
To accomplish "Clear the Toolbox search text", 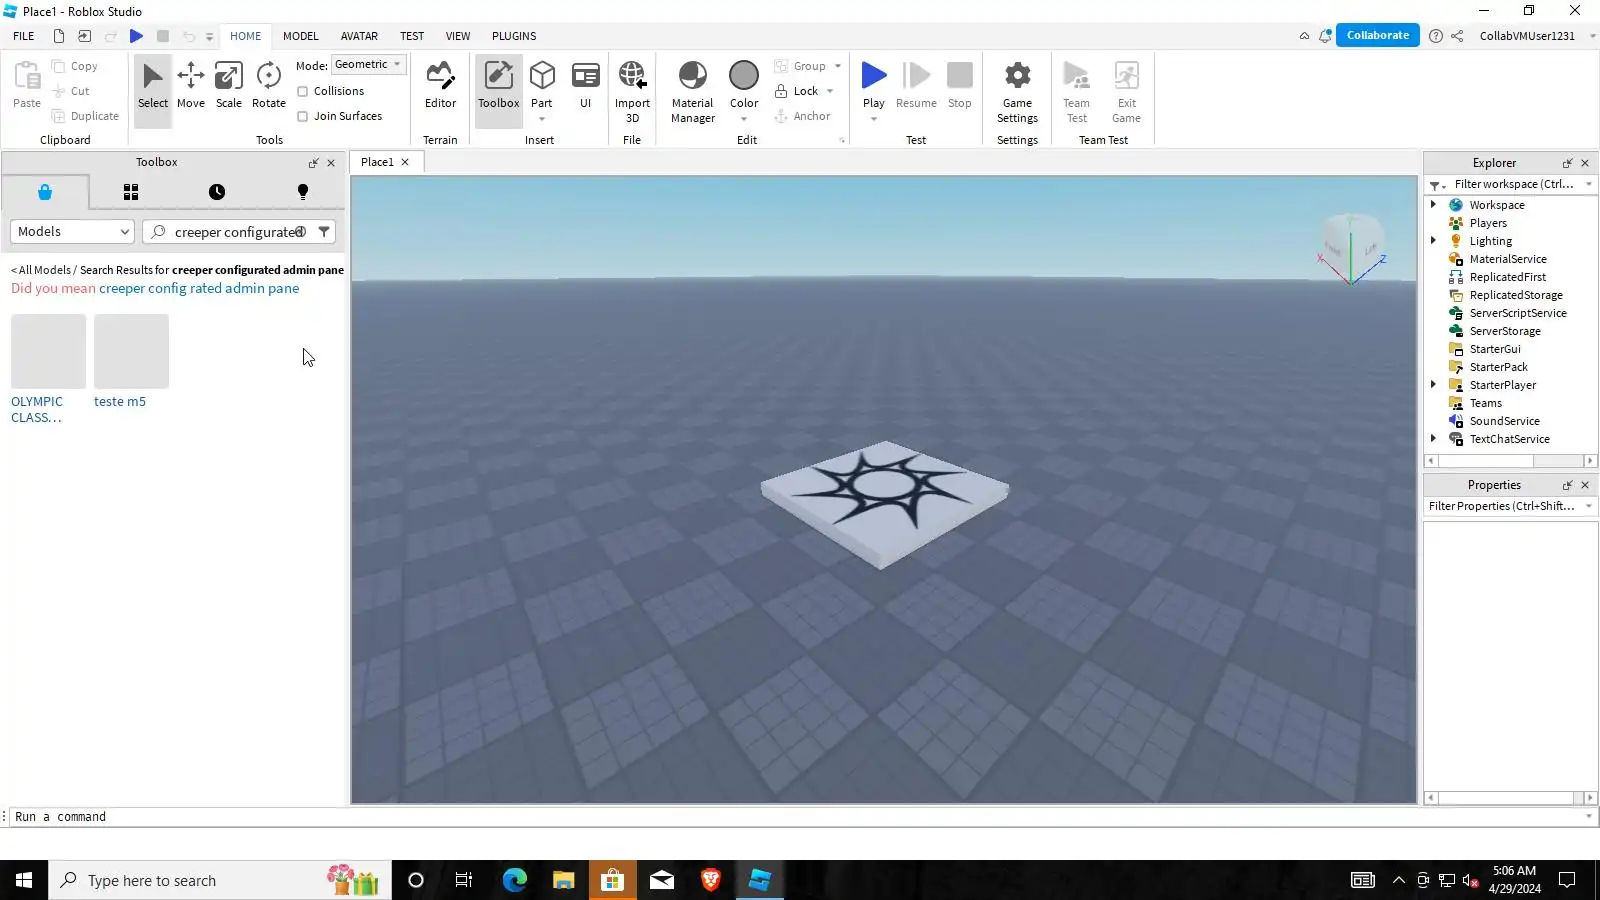I will [x=301, y=232].
